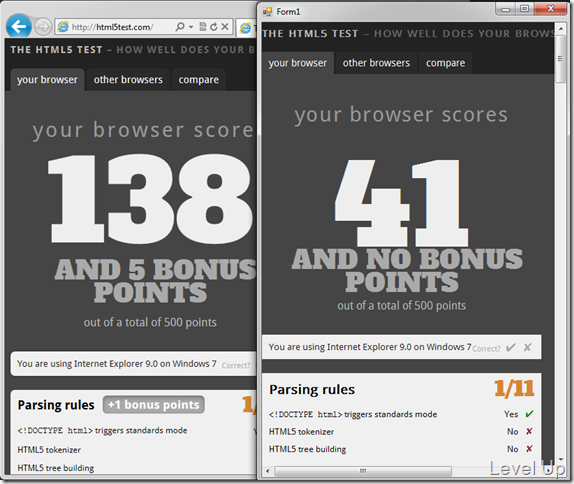Open 'other browsers' tab in IE window

128,79
